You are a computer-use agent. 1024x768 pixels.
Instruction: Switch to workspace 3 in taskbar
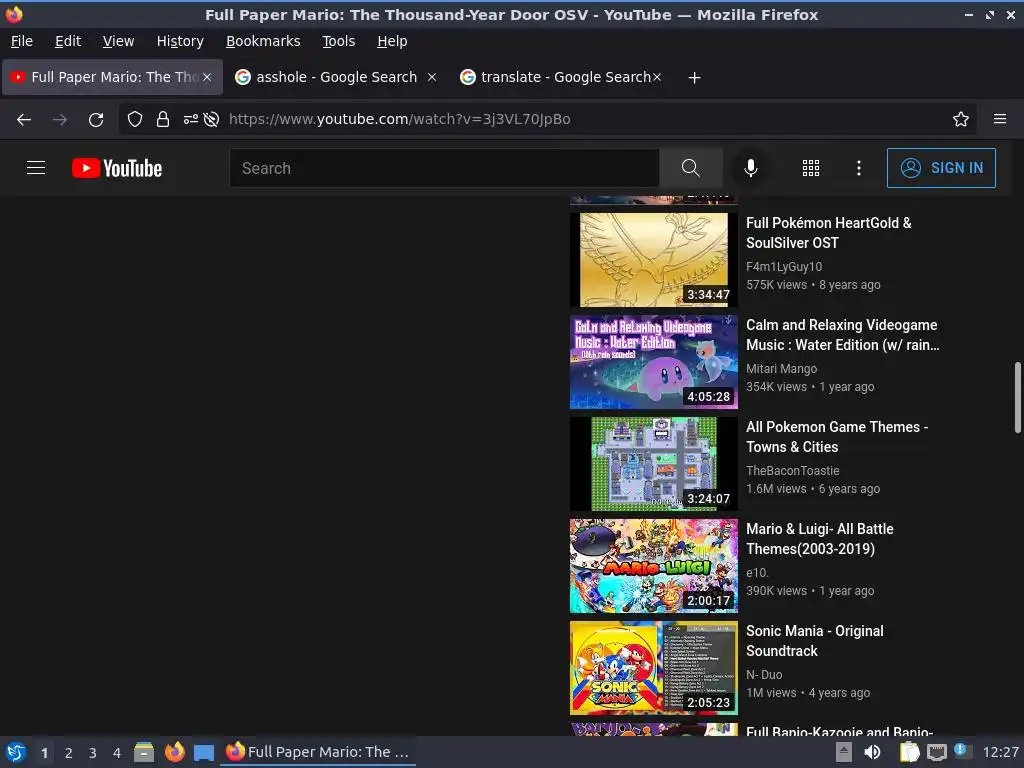click(93, 753)
